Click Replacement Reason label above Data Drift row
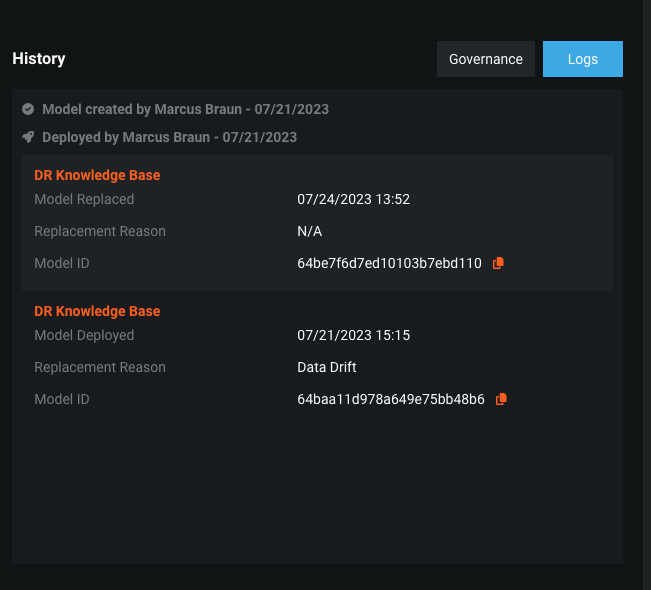This screenshot has width=651, height=590. tap(100, 367)
